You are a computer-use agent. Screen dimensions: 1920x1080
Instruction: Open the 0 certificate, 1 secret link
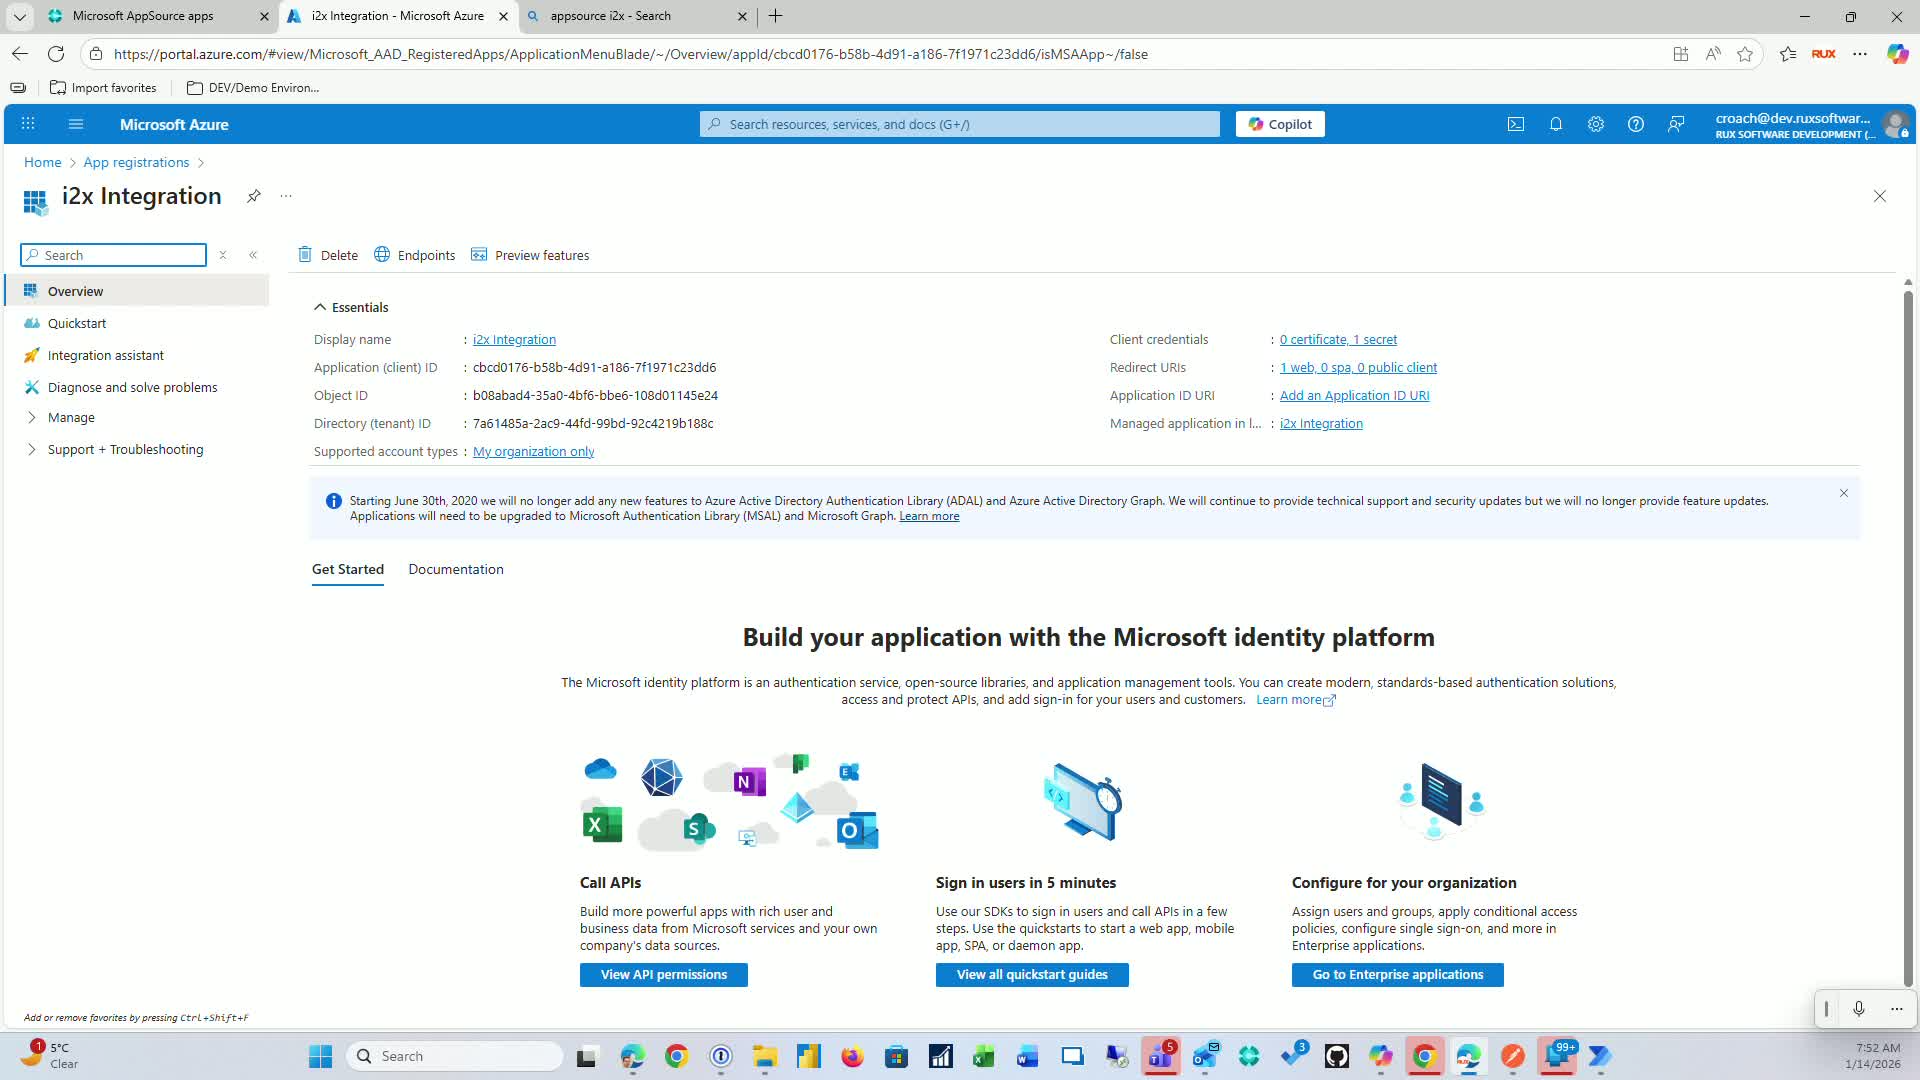tap(1338, 340)
